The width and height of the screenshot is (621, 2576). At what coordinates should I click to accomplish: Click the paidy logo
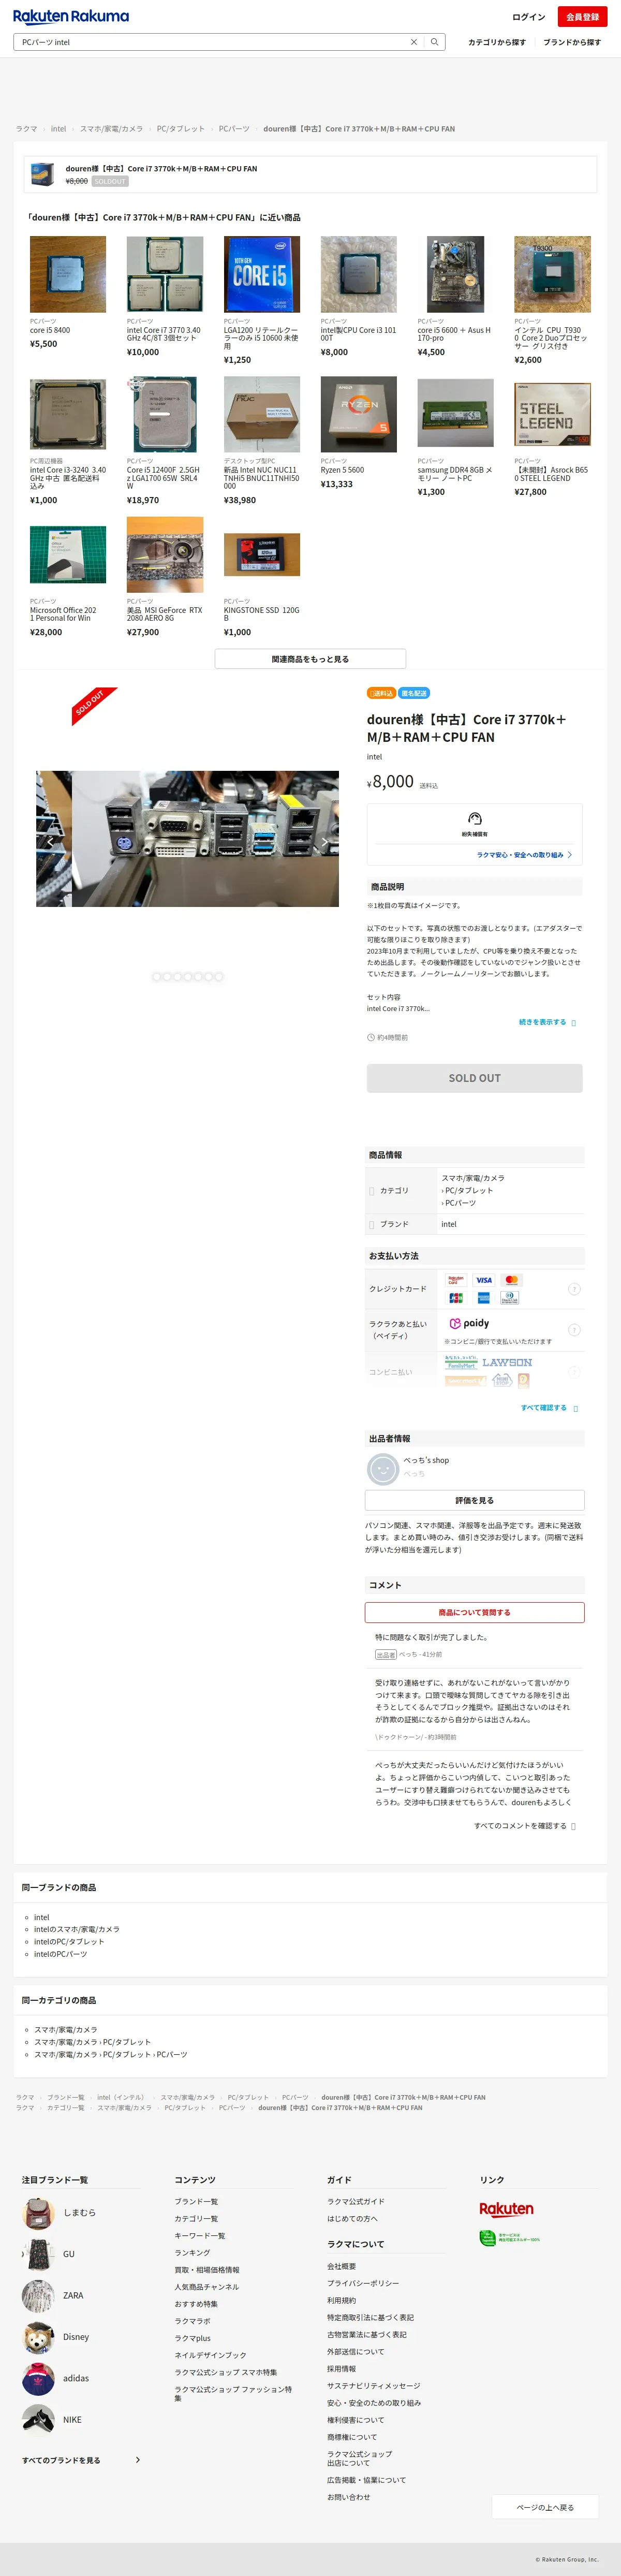469,1323
